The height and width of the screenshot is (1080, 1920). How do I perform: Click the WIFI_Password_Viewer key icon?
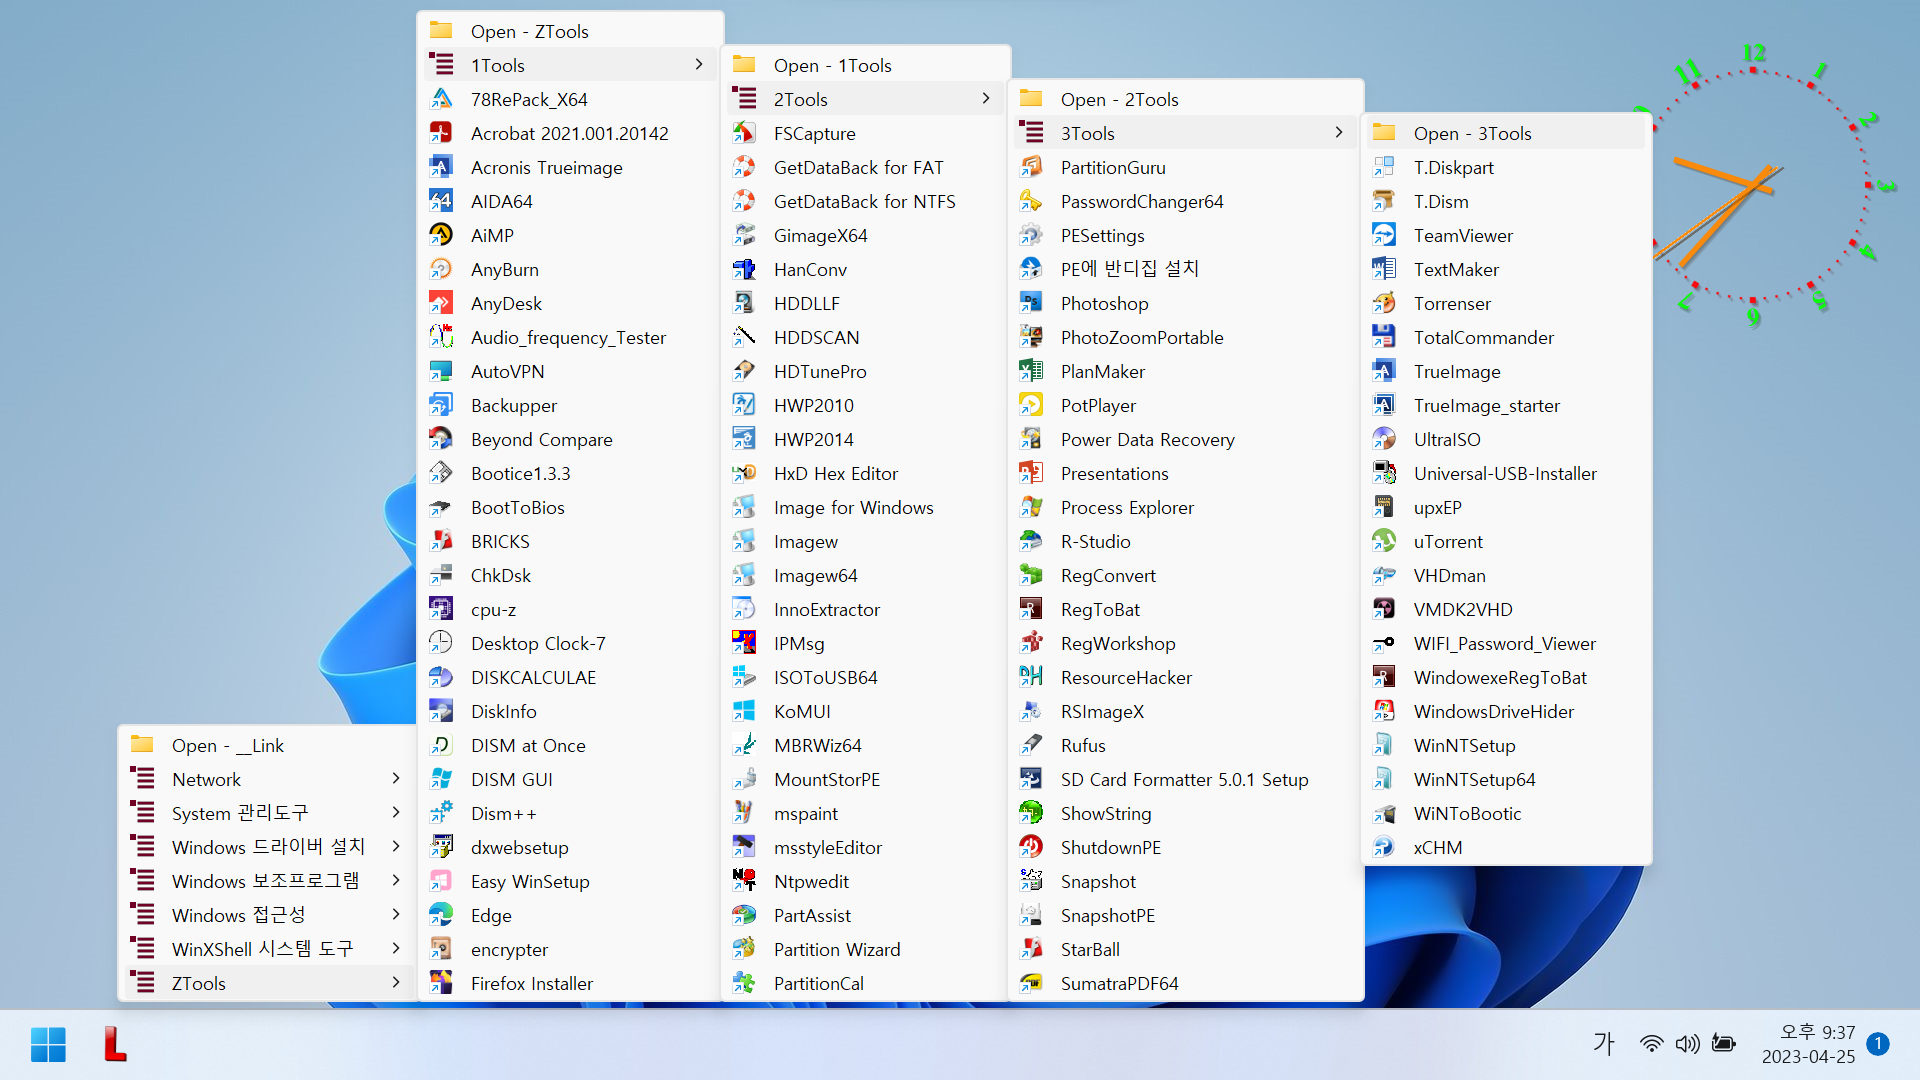[1384, 643]
